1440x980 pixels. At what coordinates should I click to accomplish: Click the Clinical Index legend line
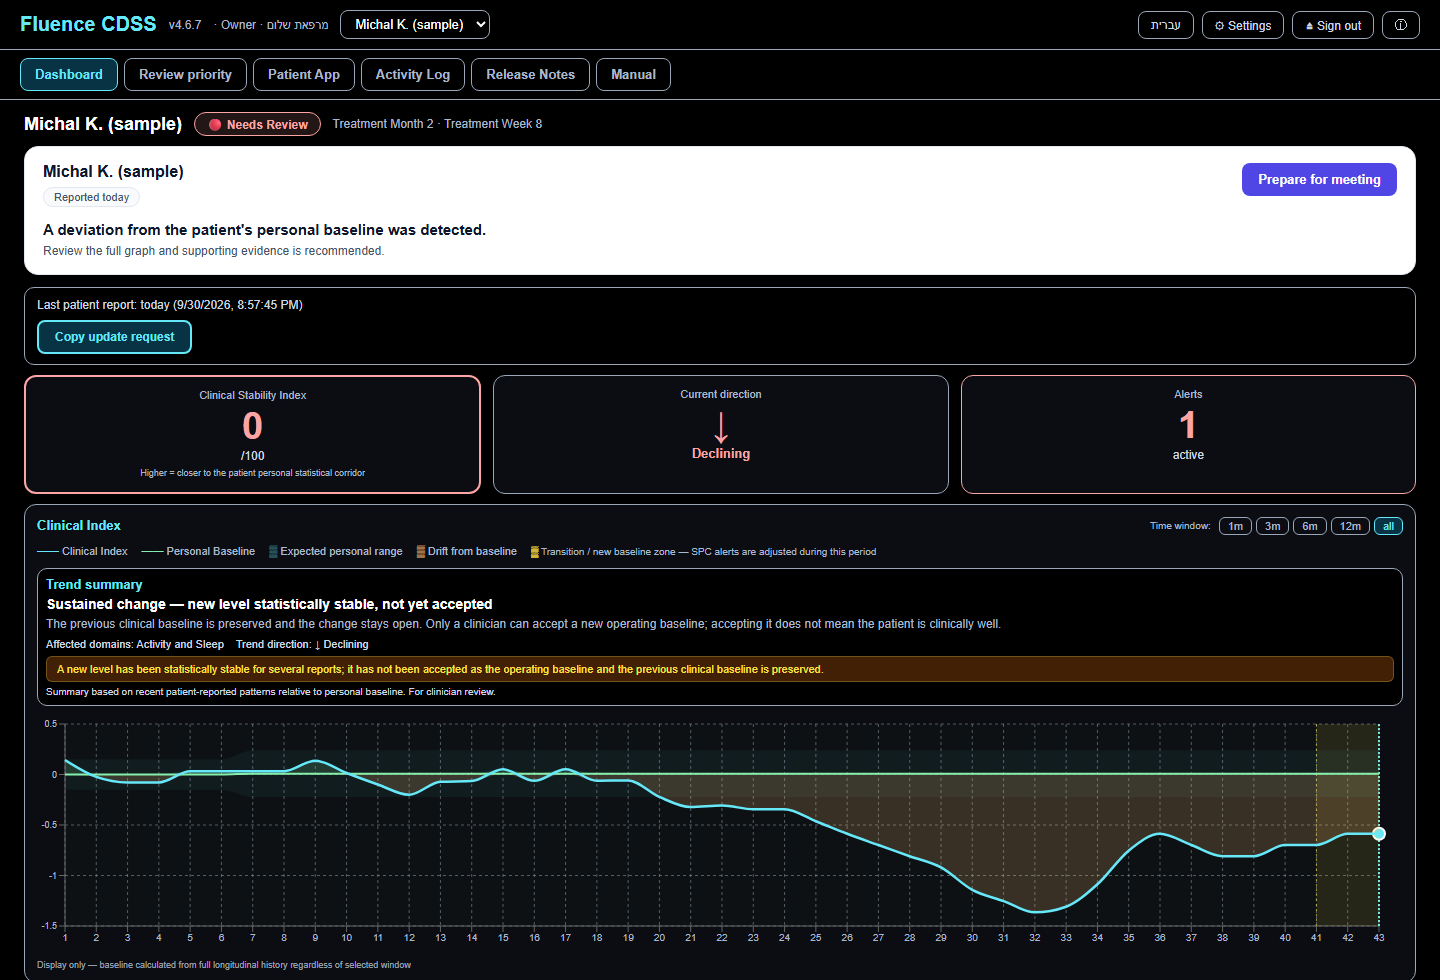(x=48, y=552)
